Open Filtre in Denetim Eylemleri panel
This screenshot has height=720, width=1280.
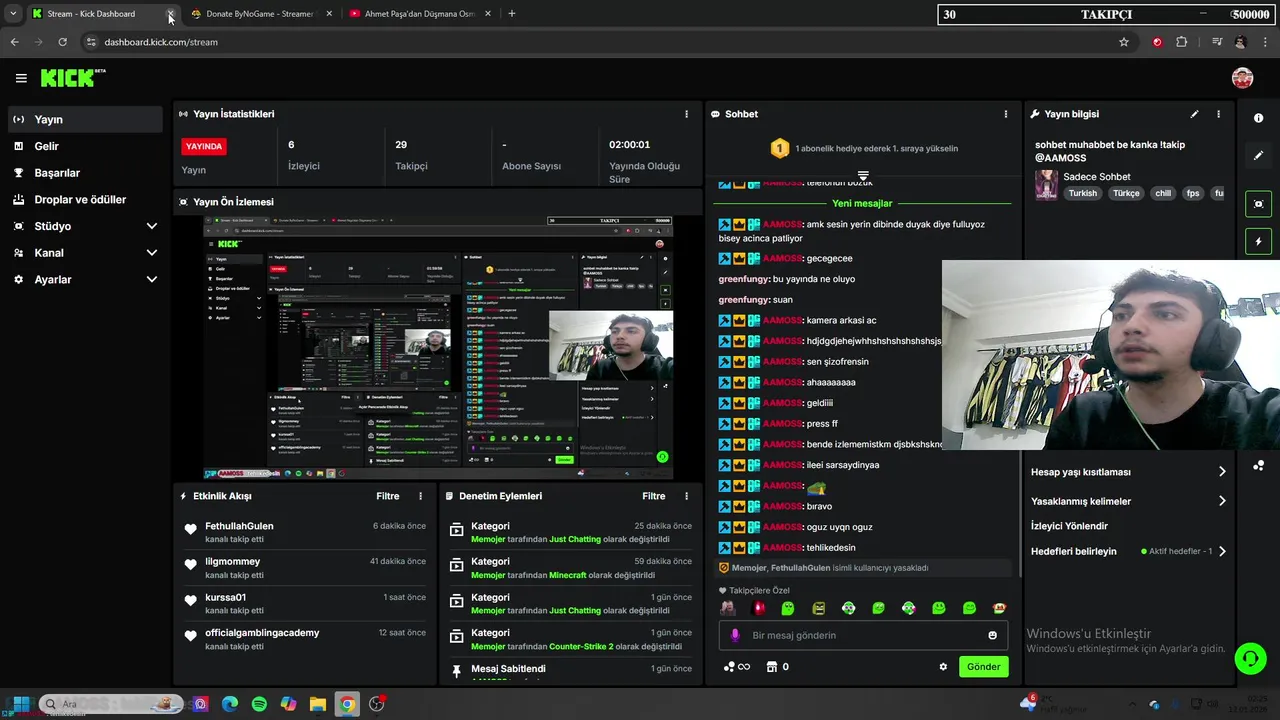tap(653, 496)
